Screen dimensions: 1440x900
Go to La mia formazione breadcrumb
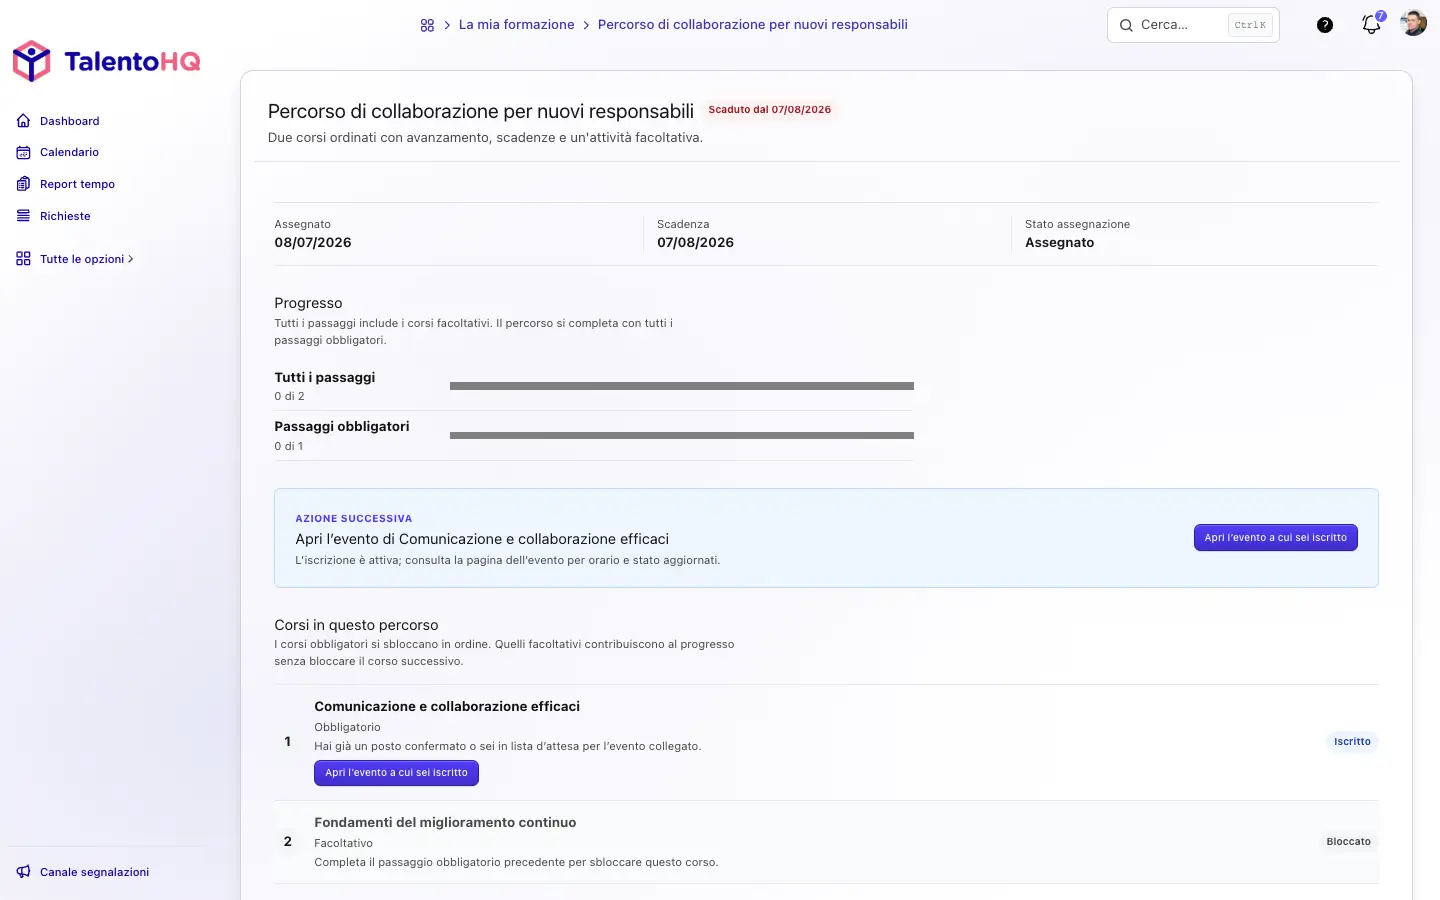[516, 25]
